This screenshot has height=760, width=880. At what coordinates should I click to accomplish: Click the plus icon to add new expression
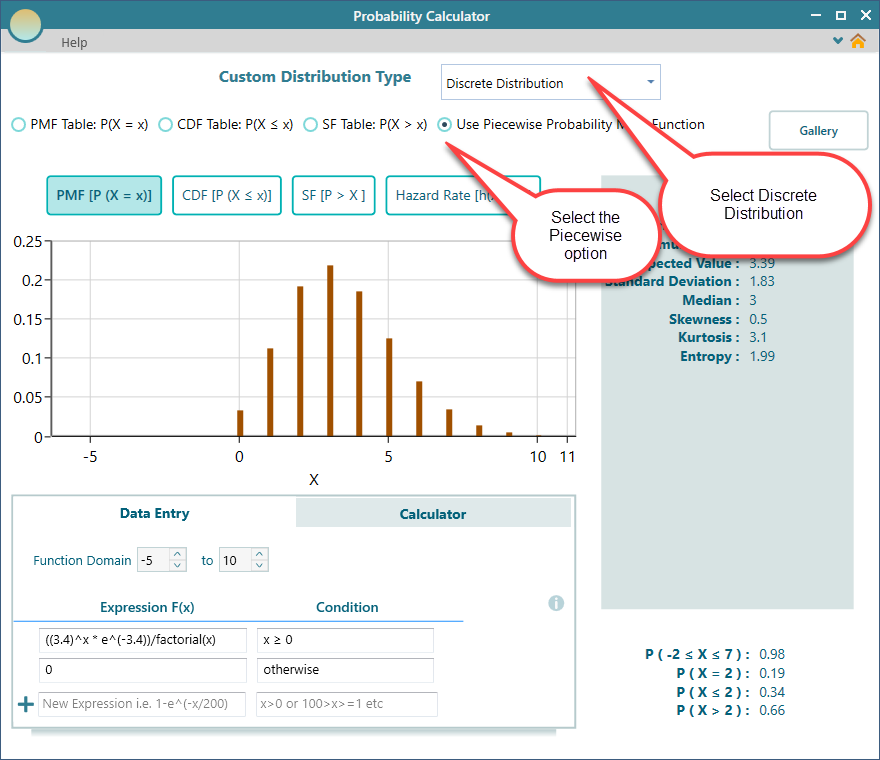point(25,703)
